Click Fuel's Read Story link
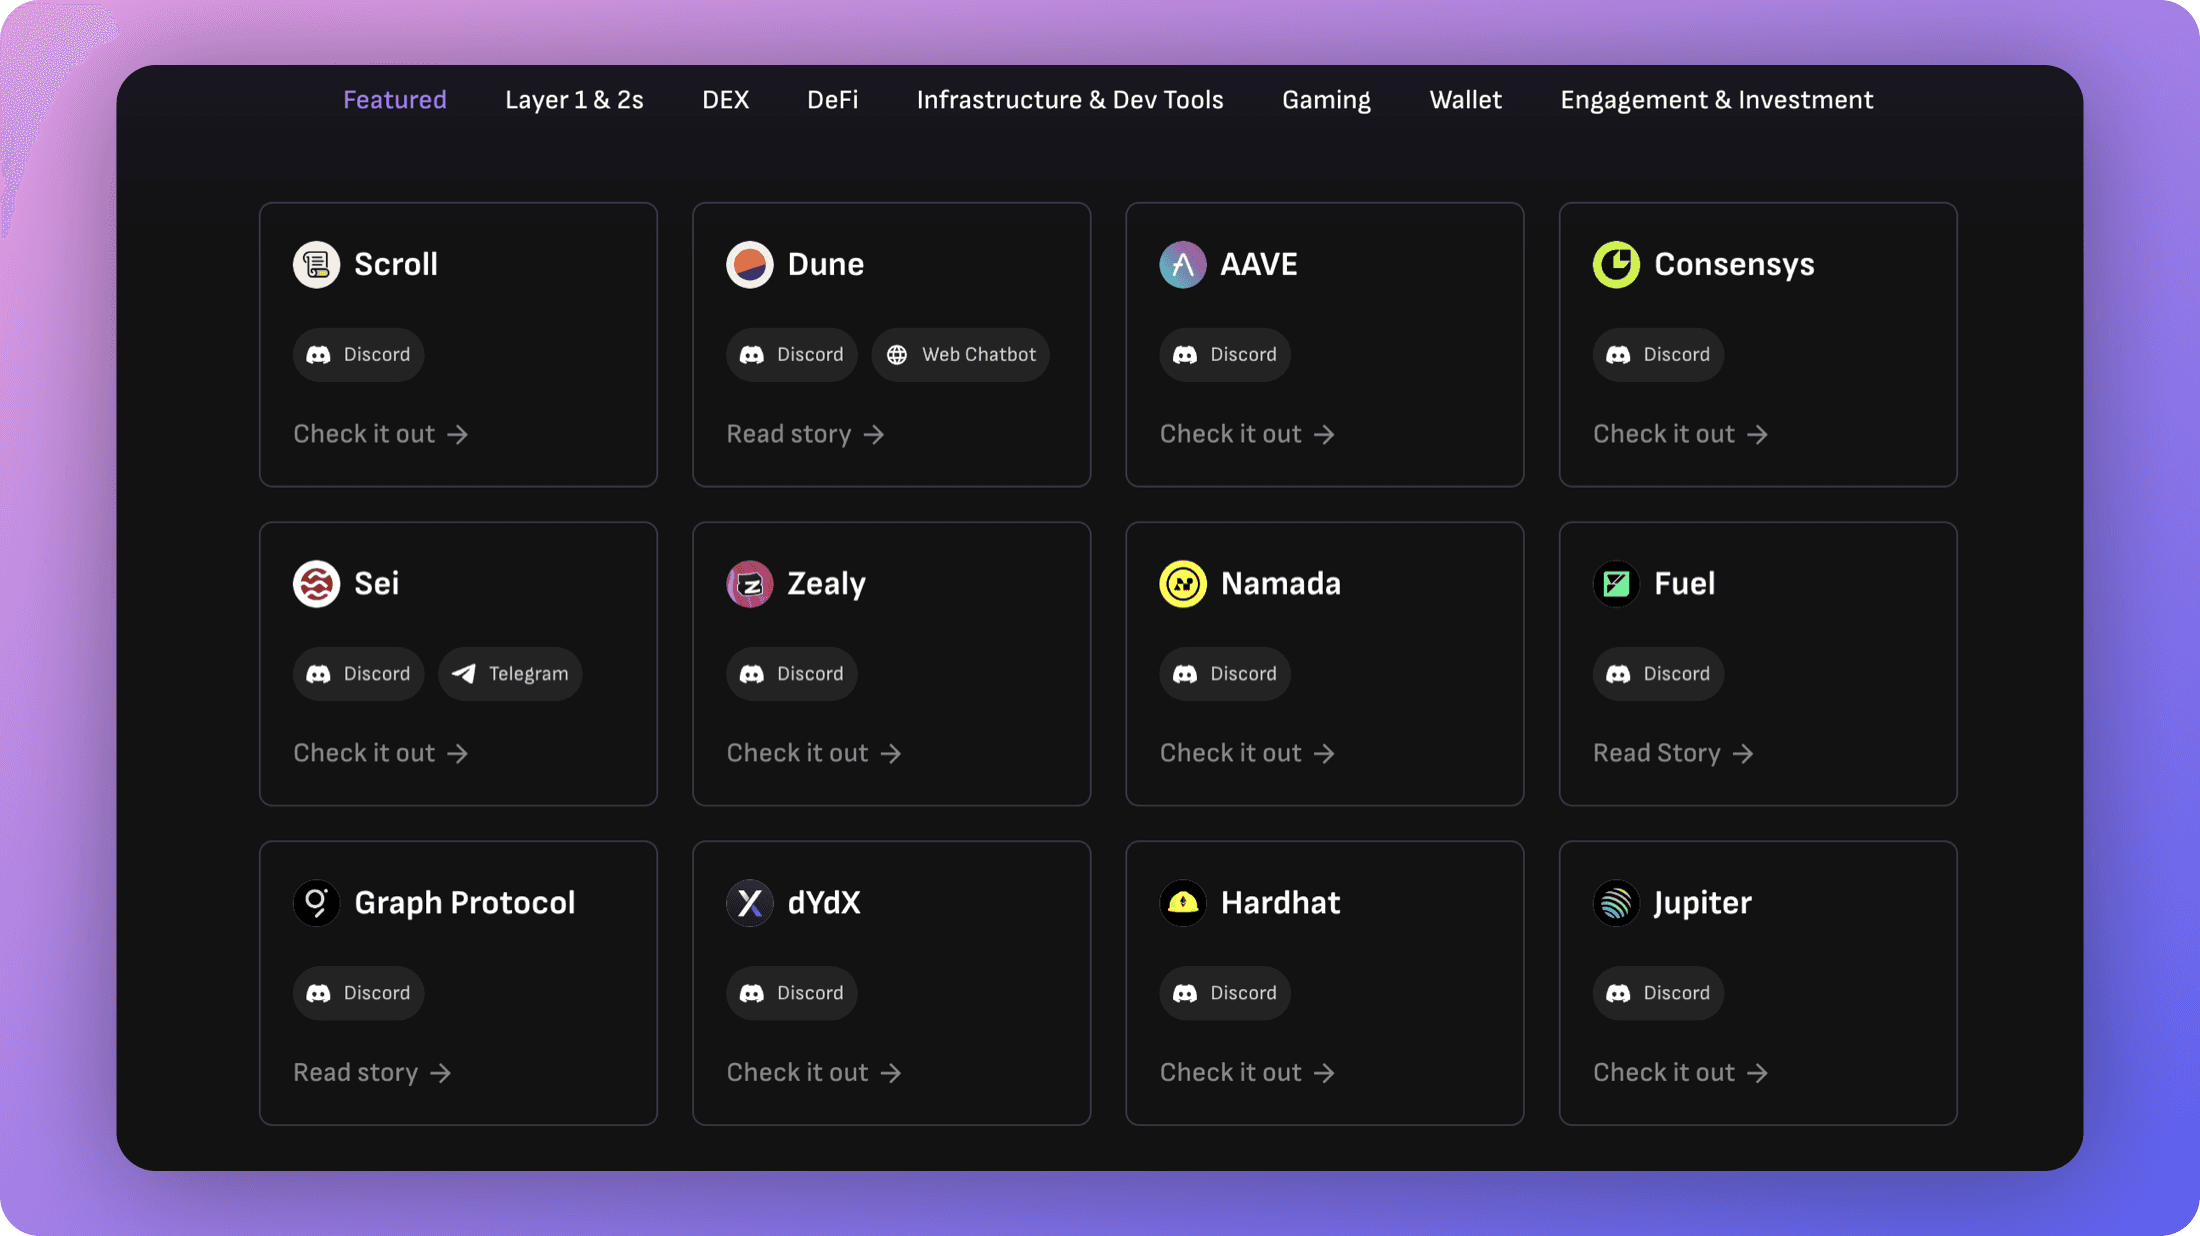 tap(1673, 753)
